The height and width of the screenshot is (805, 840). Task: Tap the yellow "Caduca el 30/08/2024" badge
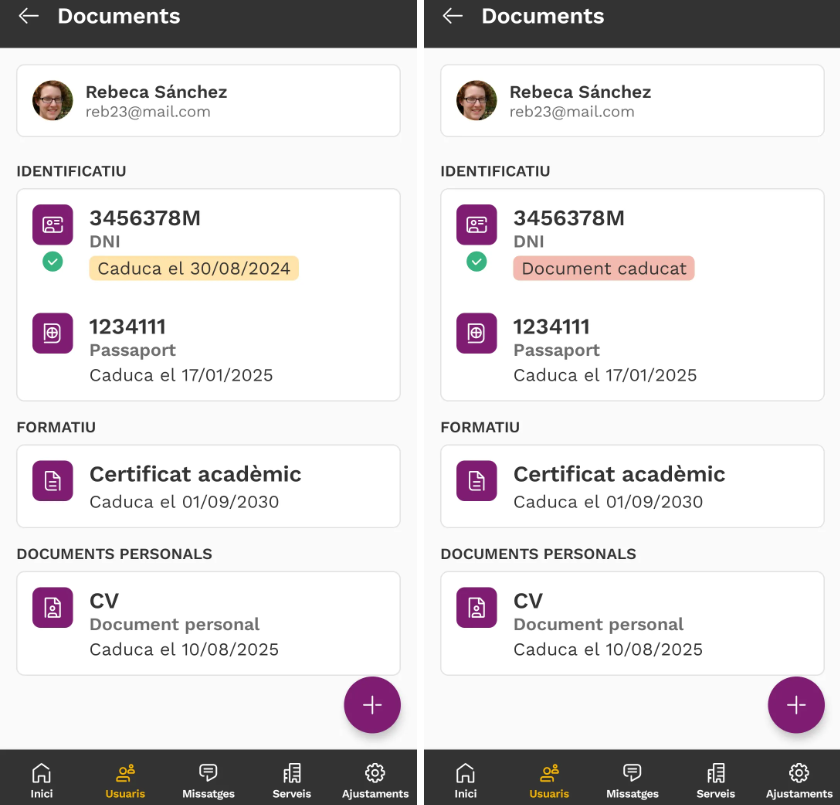pyautogui.click(x=193, y=268)
